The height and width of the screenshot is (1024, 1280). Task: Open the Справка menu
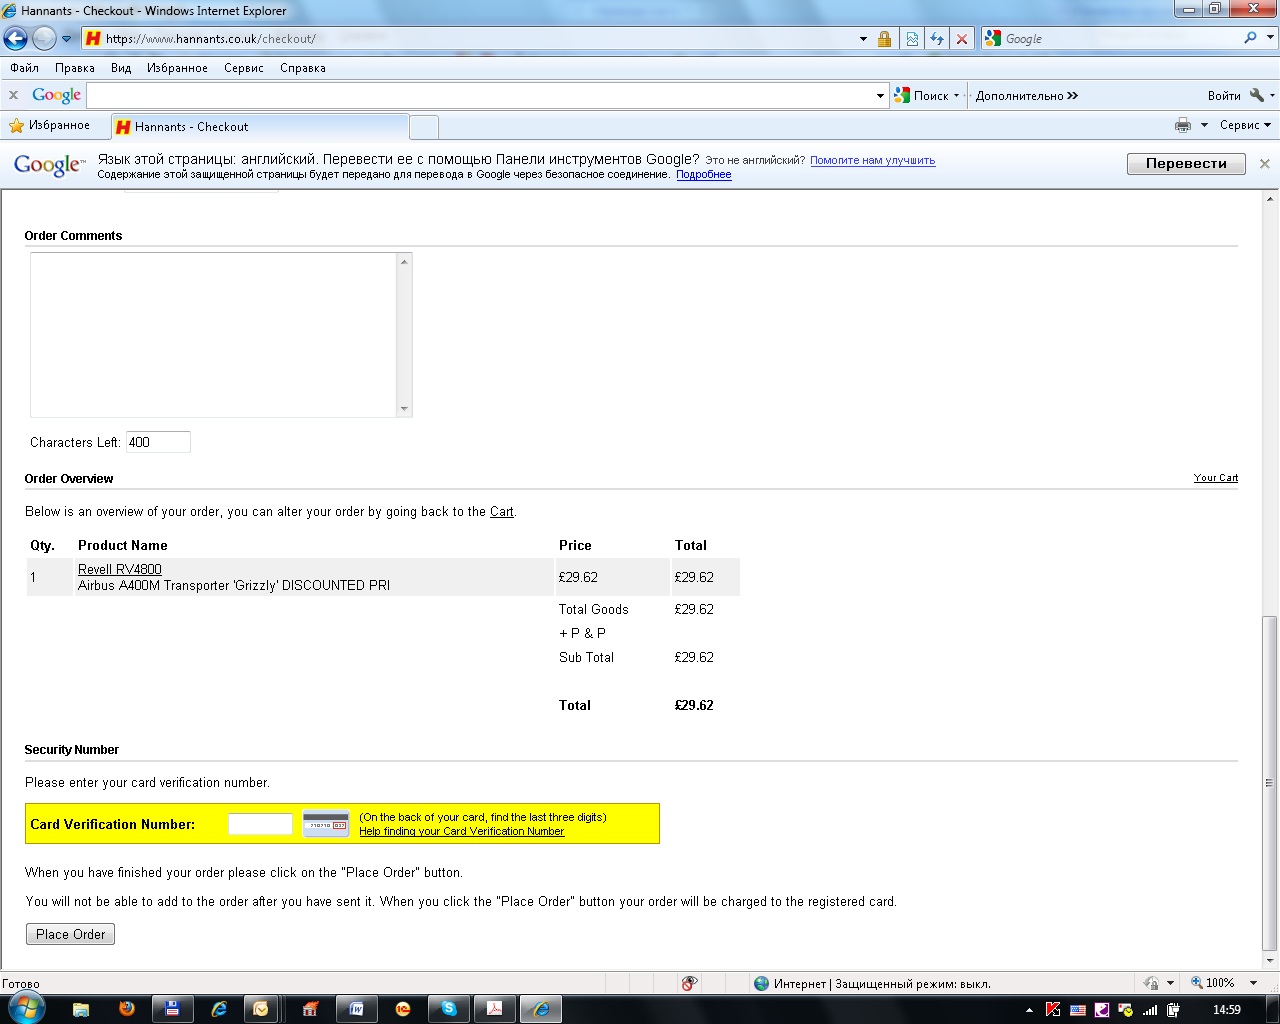(303, 68)
